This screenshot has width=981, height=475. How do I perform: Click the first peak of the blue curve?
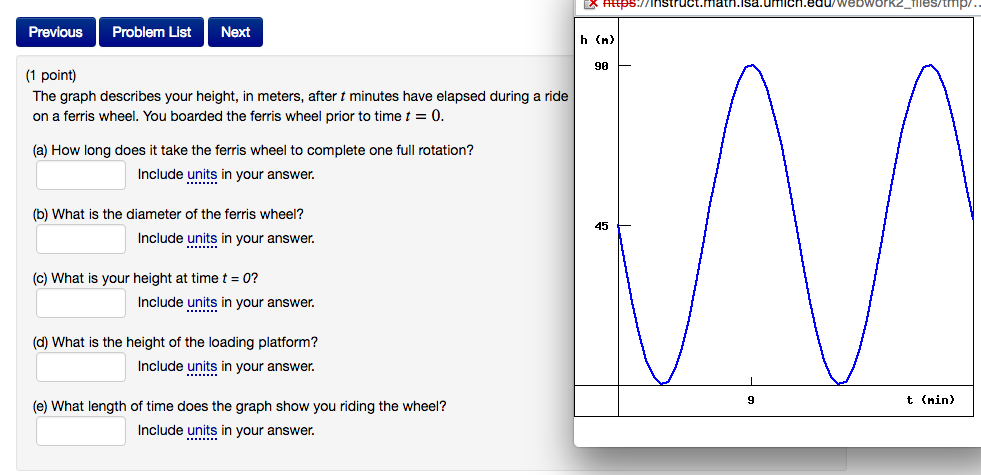(751, 65)
